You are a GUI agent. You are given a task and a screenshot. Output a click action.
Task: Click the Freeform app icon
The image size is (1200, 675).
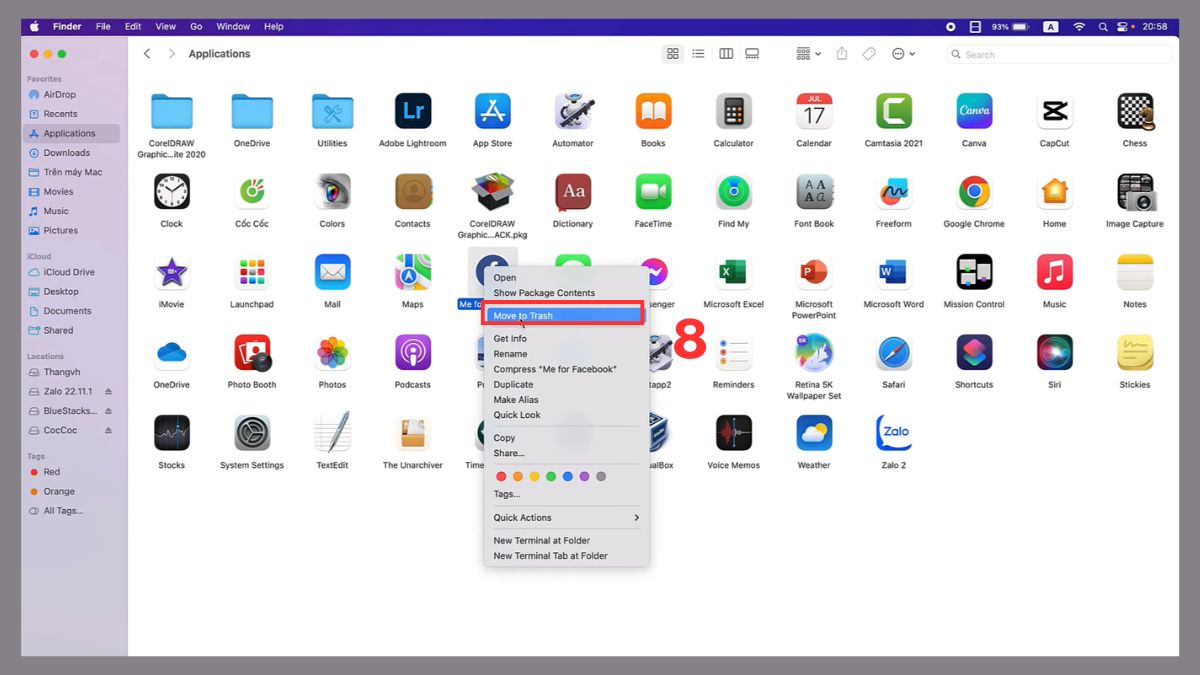pyautogui.click(x=894, y=191)
